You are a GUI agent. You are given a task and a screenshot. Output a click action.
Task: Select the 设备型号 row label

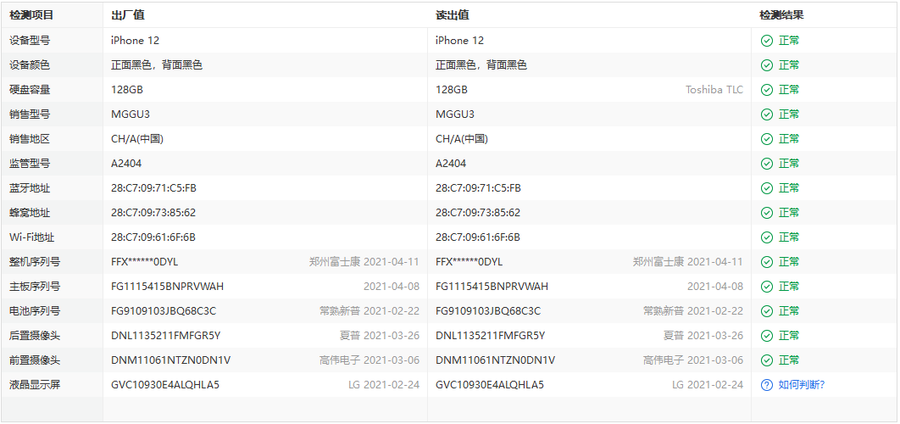coord(30,41)
